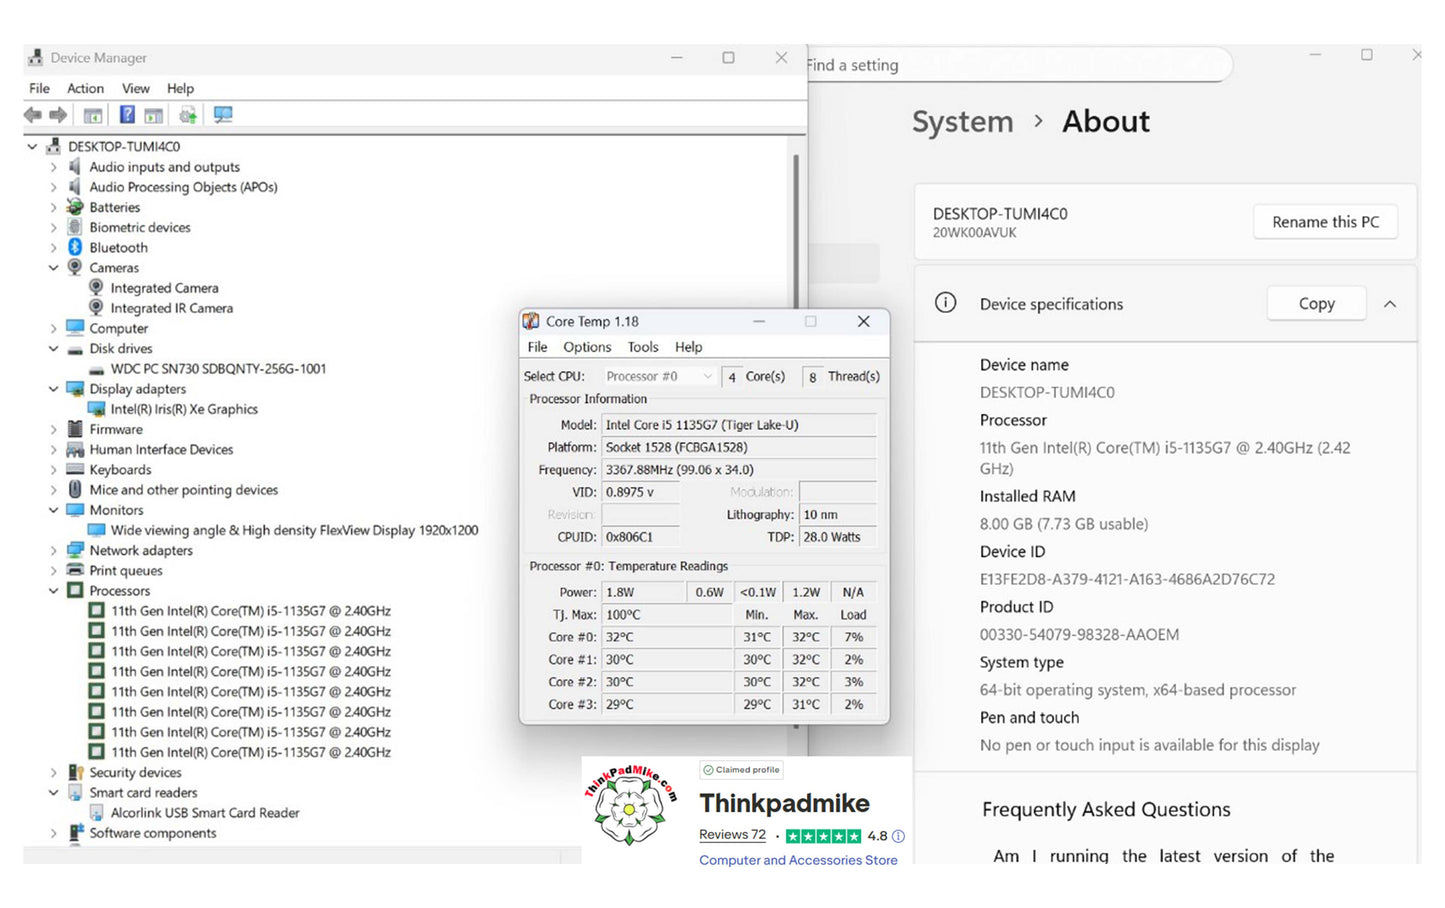Click the Rename this PC button
This screenshot has width=1445, height=908.
(1325, 222)
